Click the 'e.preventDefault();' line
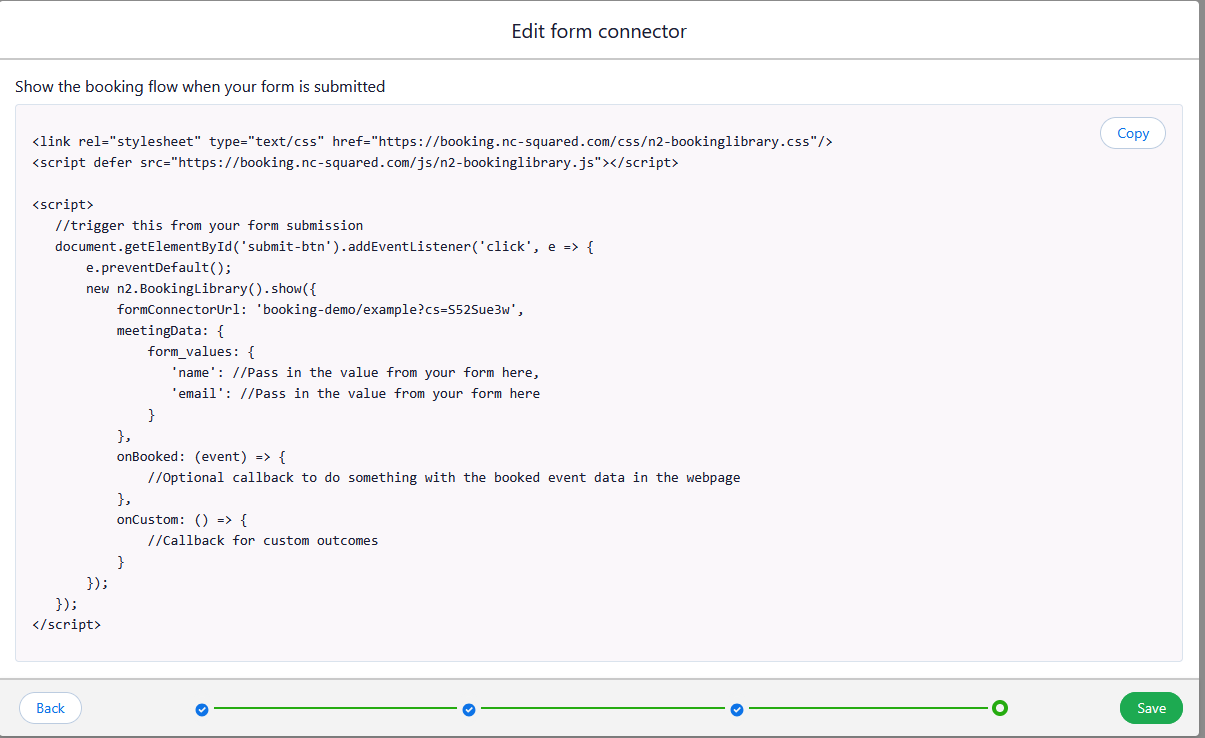The width and height of the screenshot is (1205, 738). click(159, 267)
